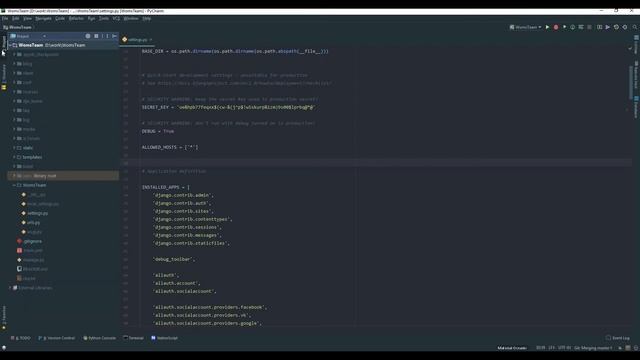Open settings gear icon in top toolbar
The width and height of the screenshot is (640, 360).
[x=625, y=27]
